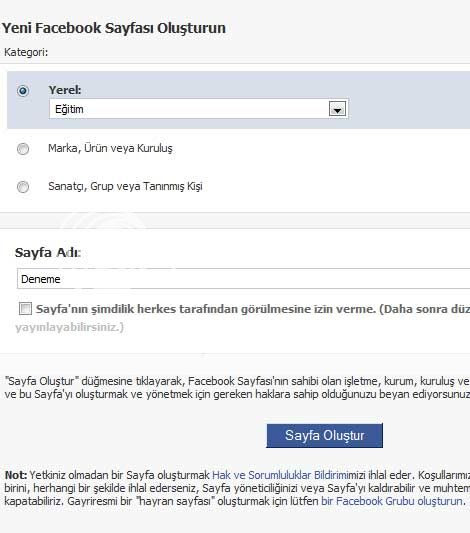470x533 pixels.
Task: Click the Kategori label
Action: pos(26,52)
